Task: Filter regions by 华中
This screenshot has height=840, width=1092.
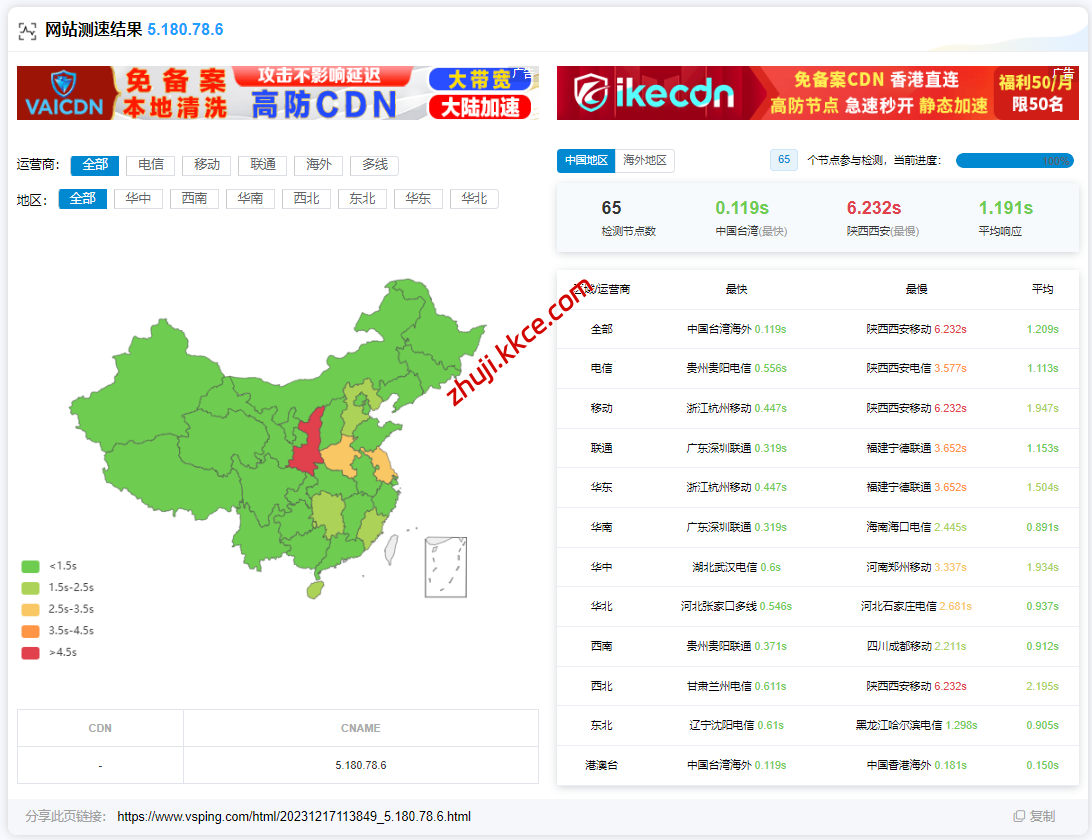Action: point(138,199)
